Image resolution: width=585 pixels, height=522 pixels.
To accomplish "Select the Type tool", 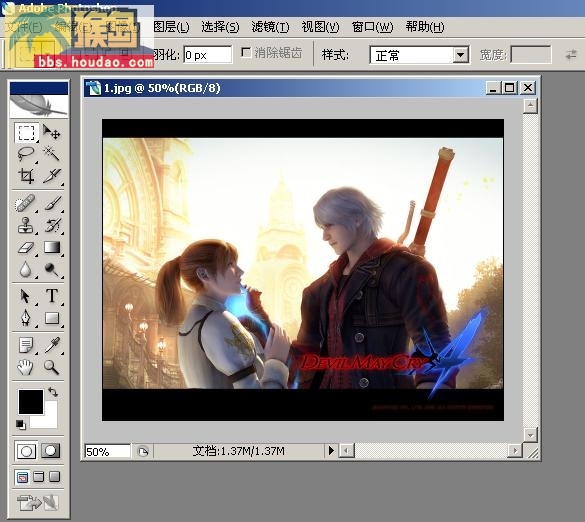I will click(x=51, y=296).
